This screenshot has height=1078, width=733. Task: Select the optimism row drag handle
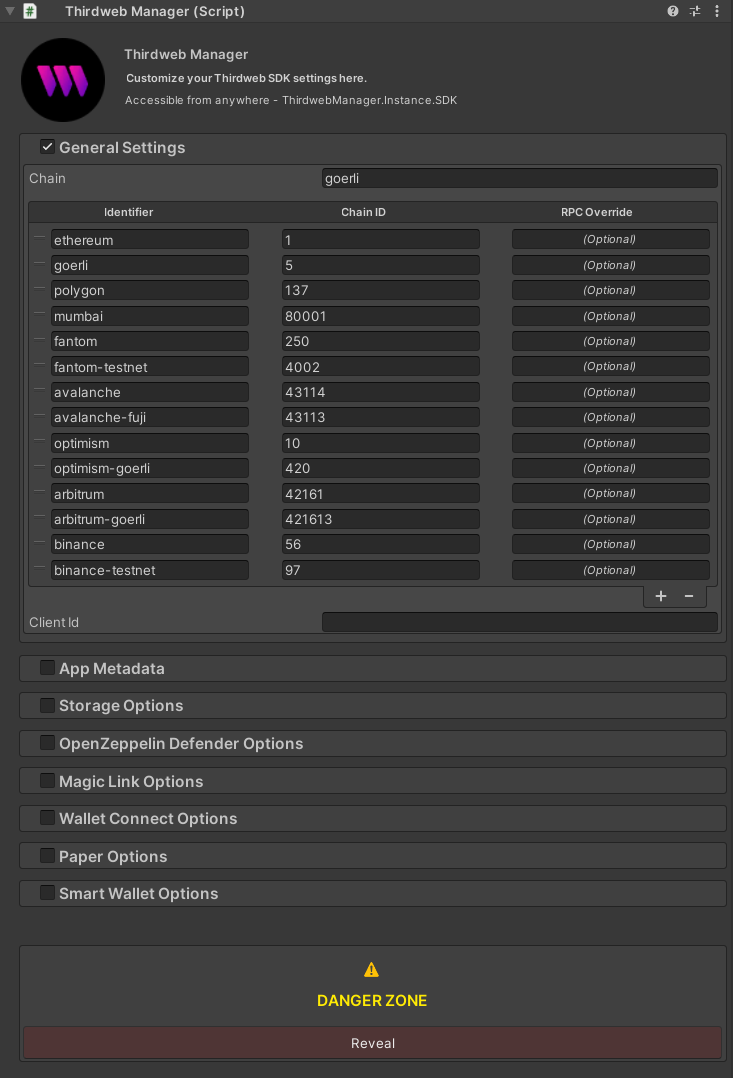coord(39,441)
